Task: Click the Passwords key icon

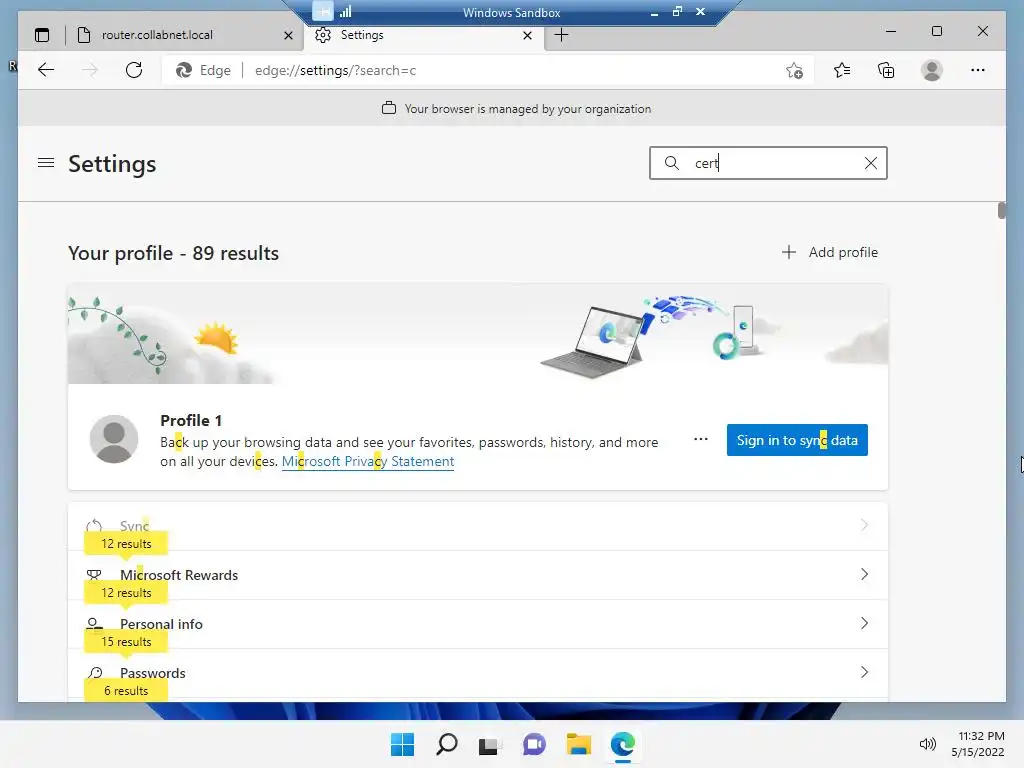Action: click(x=95, y=673)
